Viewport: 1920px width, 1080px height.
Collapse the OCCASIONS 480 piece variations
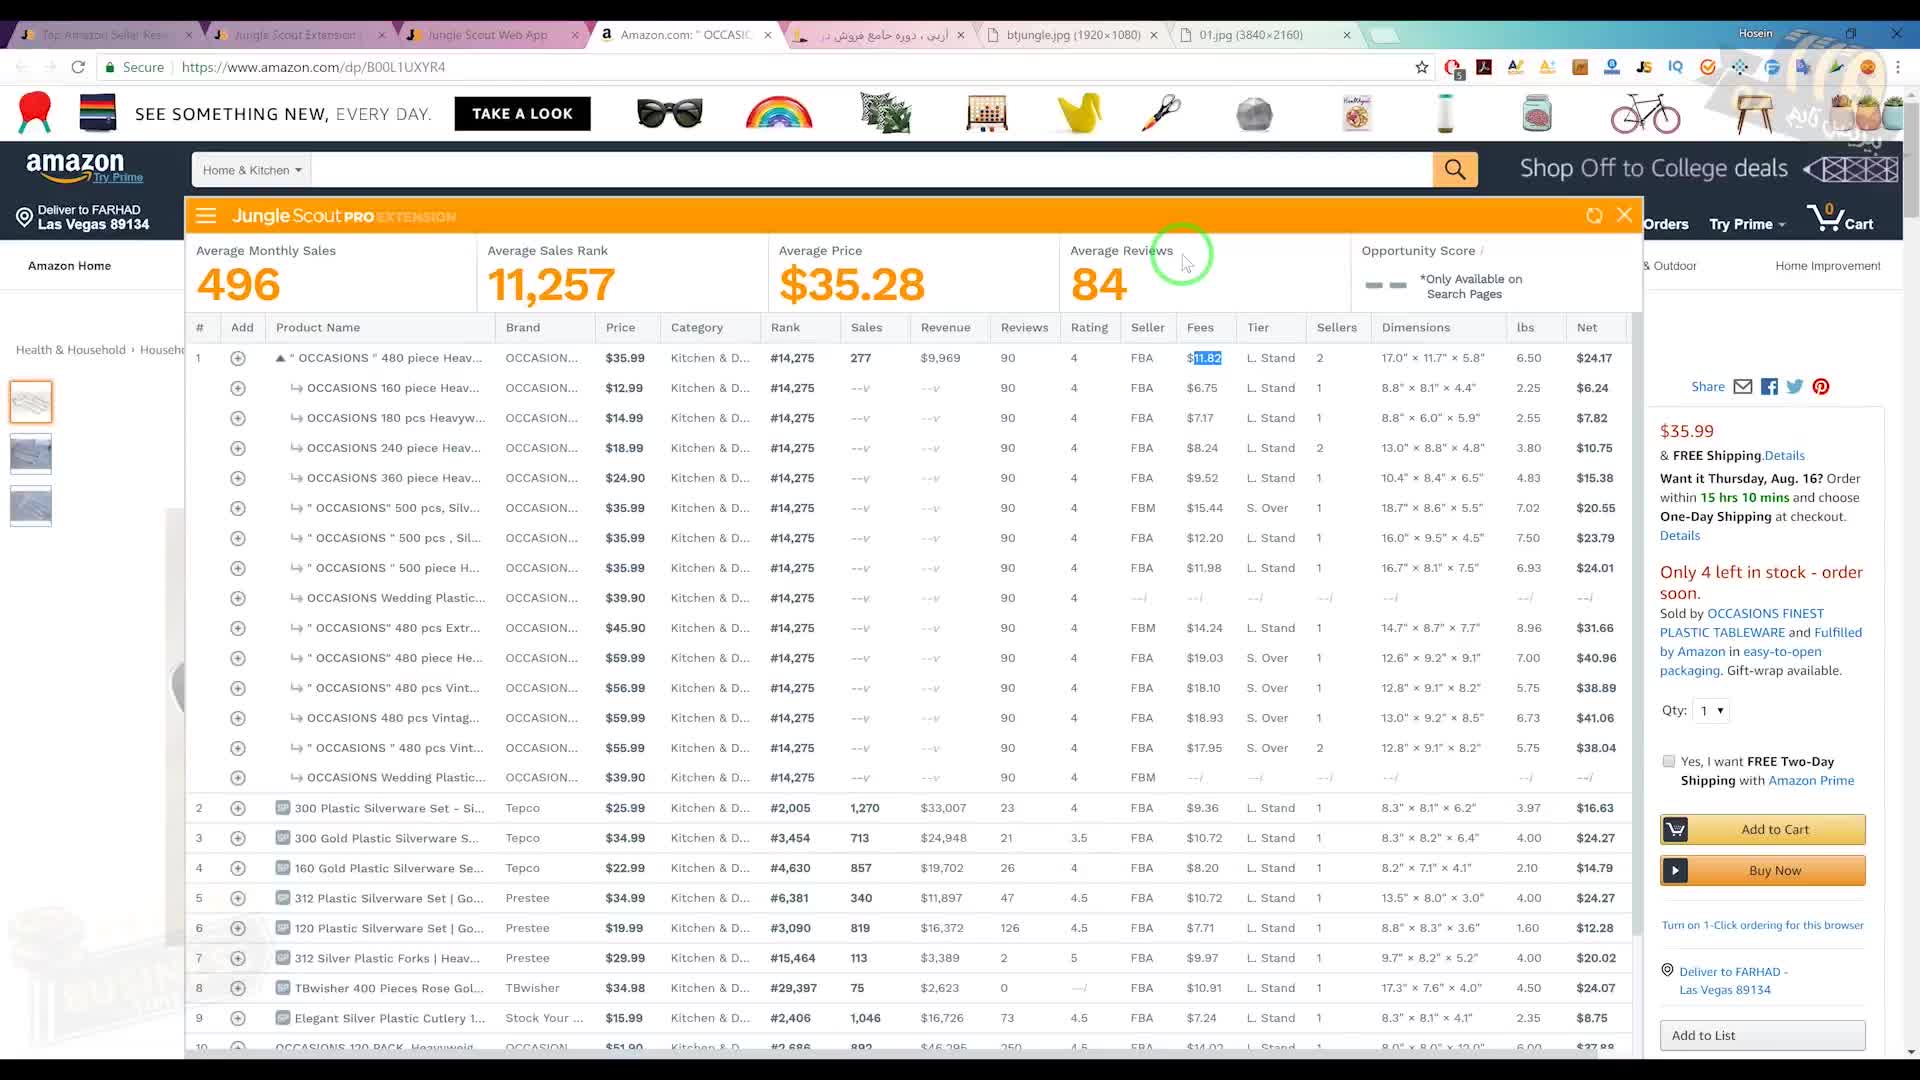coord(280,358)
